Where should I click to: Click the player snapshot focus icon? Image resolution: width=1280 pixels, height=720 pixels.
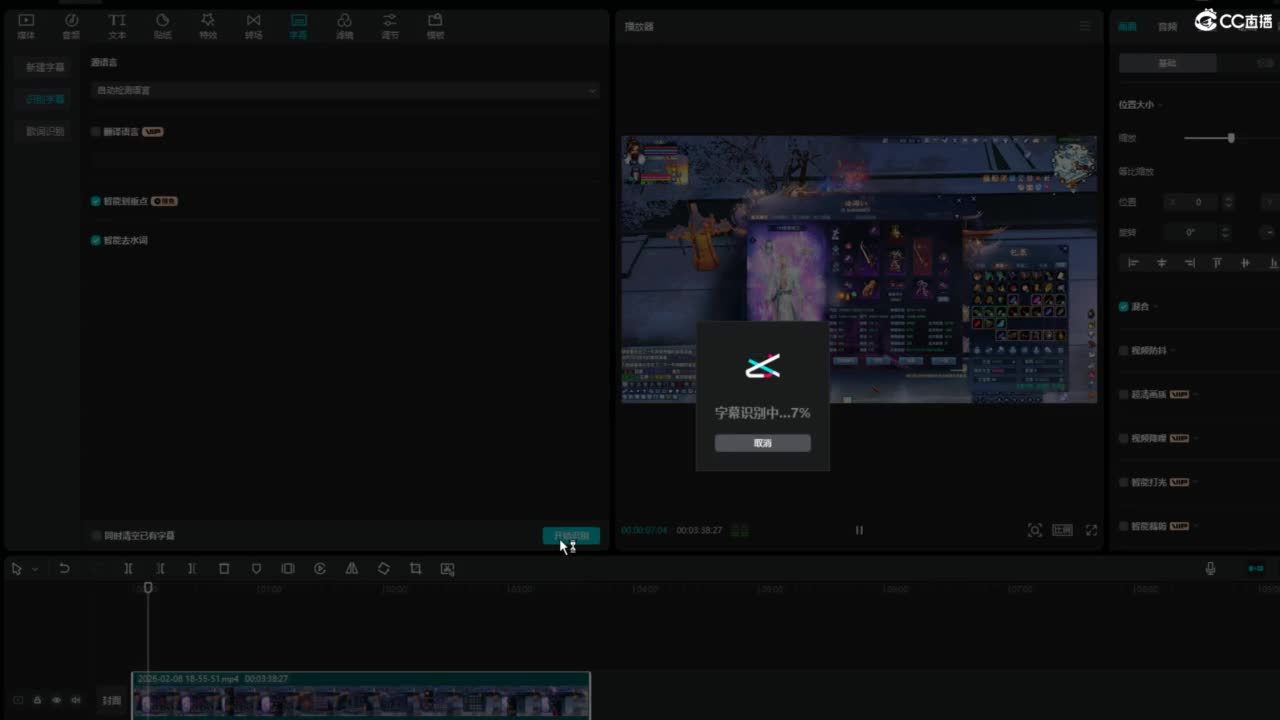pos(1035,530)
